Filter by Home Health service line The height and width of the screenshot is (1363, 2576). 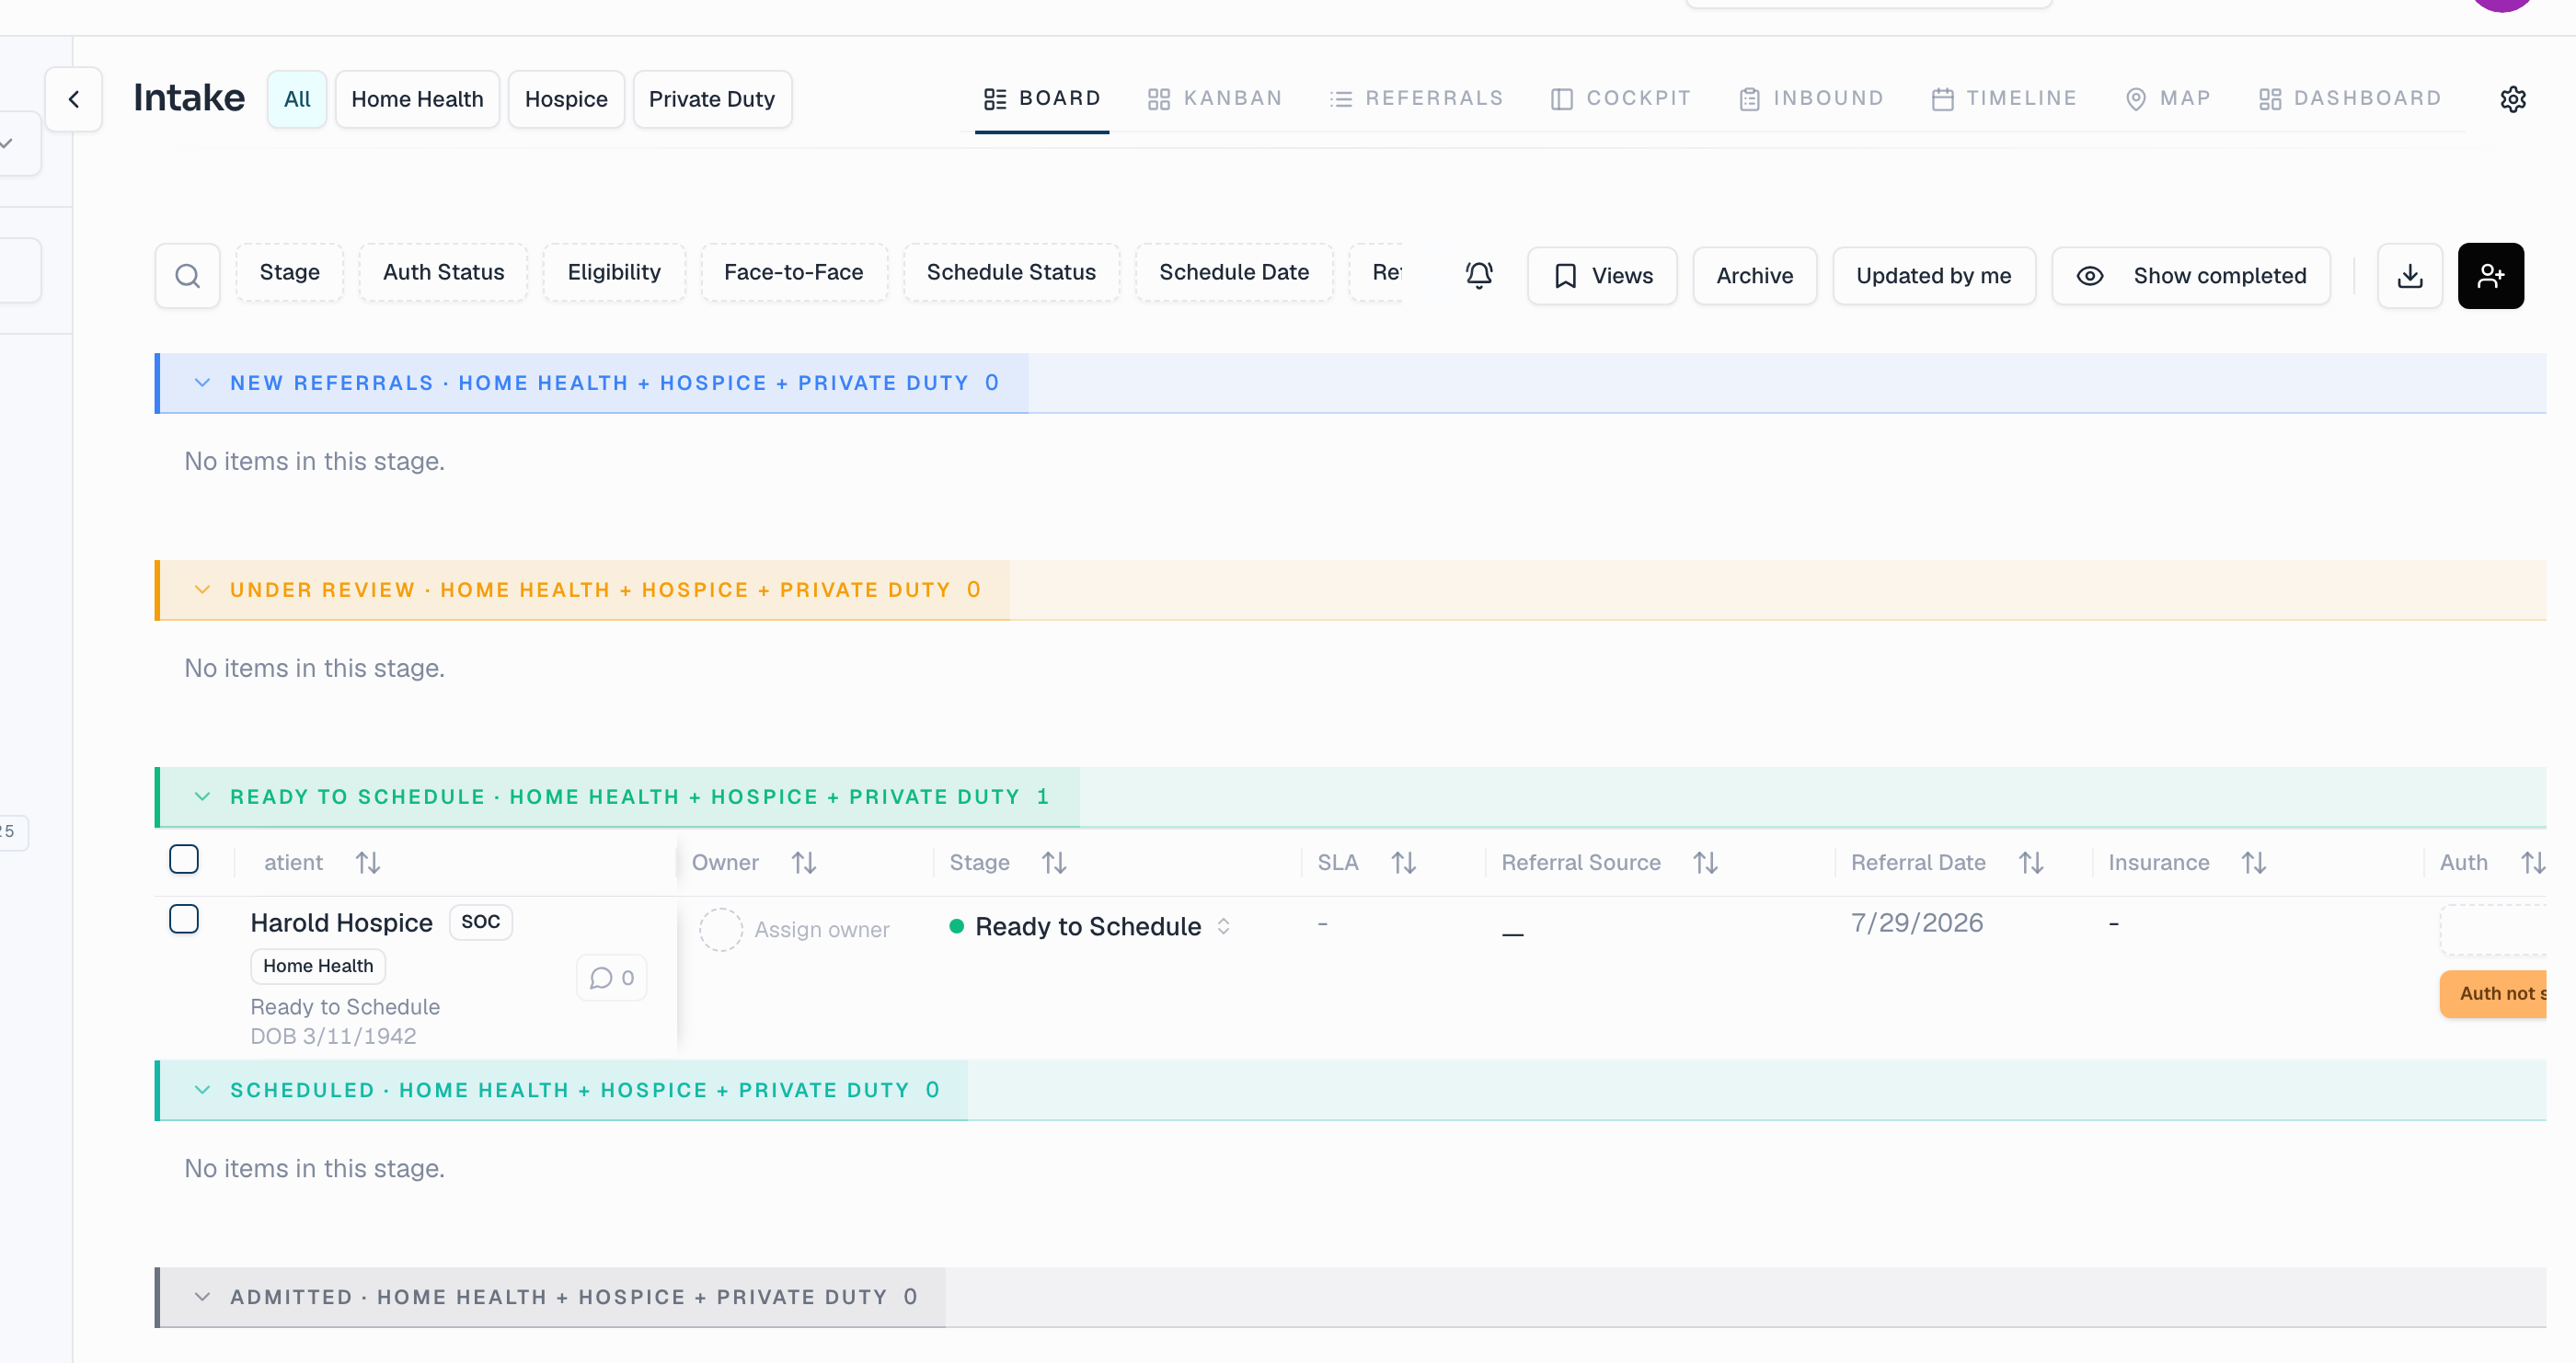417,99
